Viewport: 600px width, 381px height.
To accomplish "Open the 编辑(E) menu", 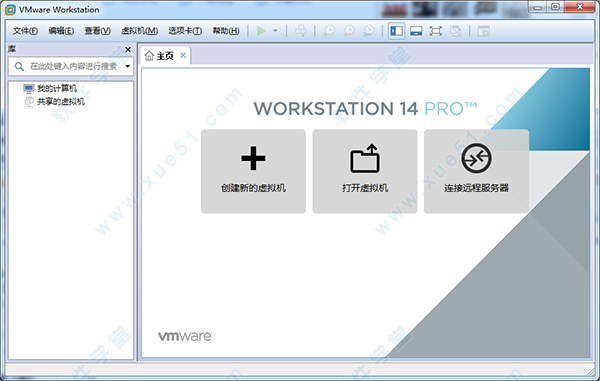I will [61, 31].
